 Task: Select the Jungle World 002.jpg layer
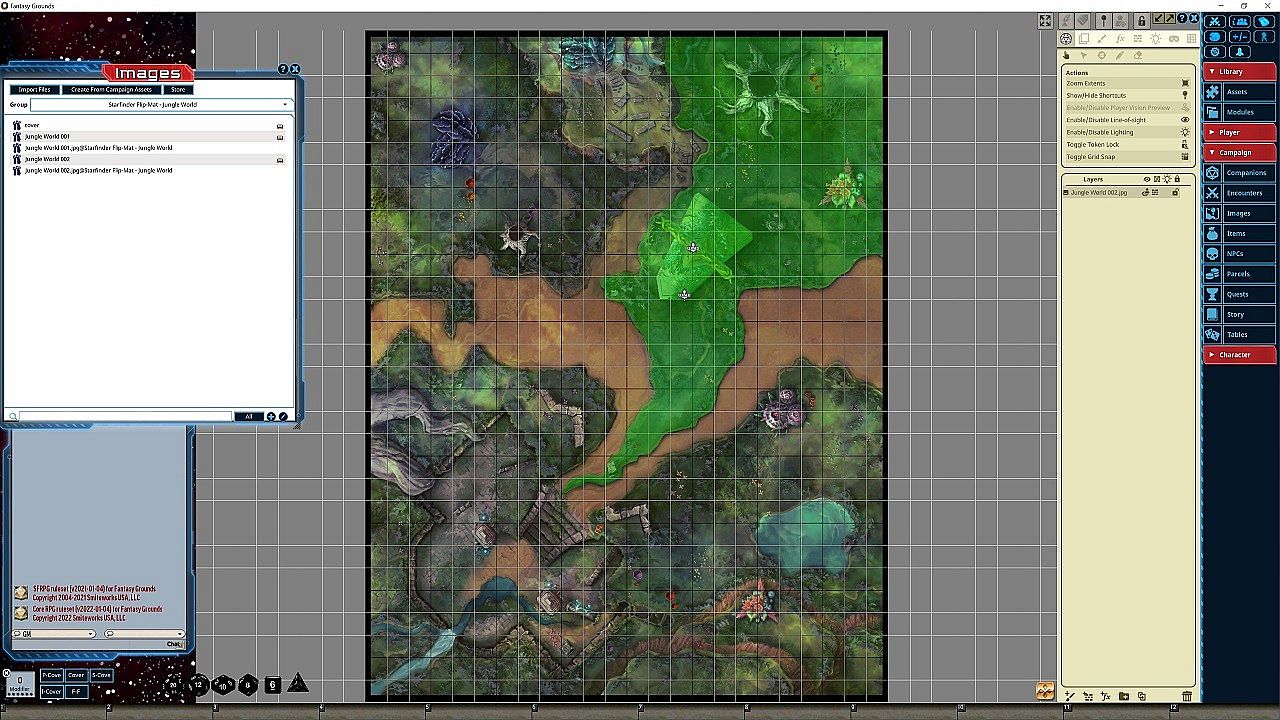(1099, 192)
